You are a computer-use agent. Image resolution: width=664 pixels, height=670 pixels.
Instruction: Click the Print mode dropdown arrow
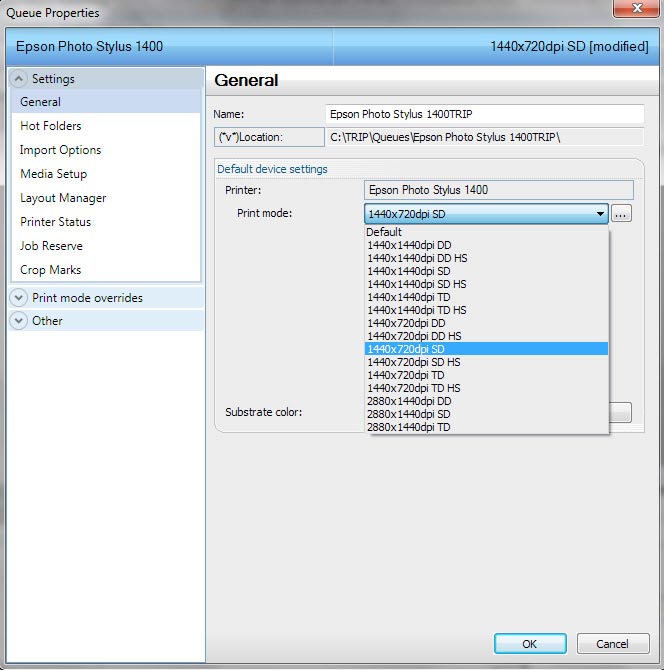(x=600, y=214)
